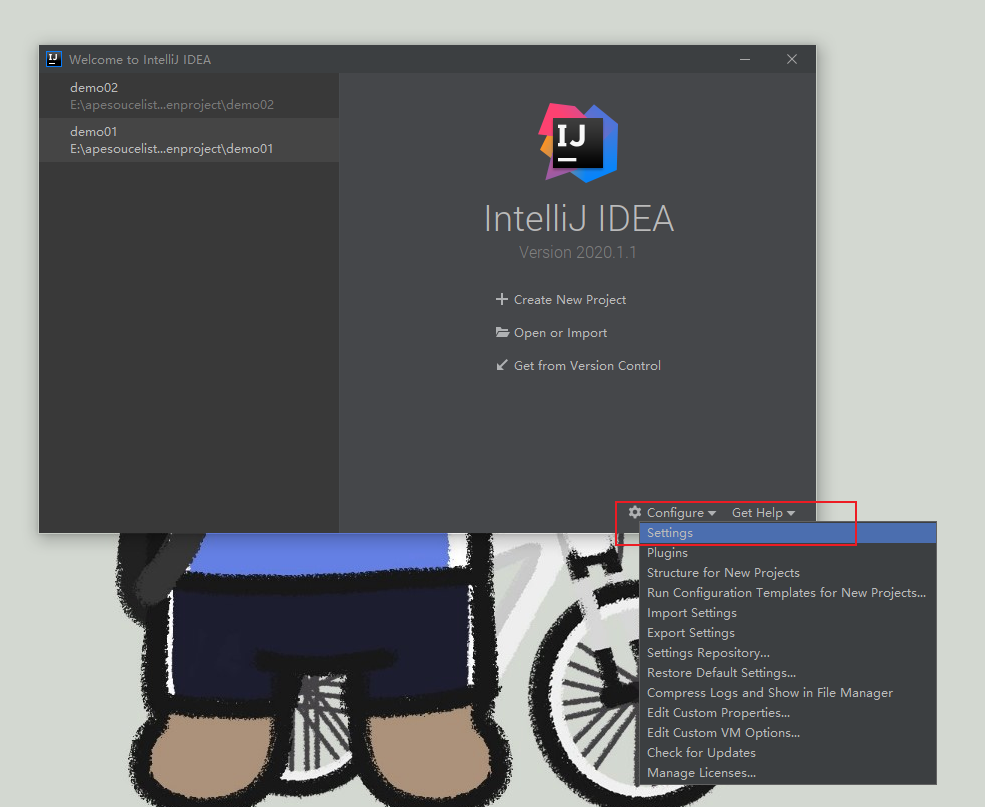Image resolution: width=985 pixels, height=807 pixels.
Task: Choose Export Settings menu entry
Action: pyautogui.click(x=788, y=633)
